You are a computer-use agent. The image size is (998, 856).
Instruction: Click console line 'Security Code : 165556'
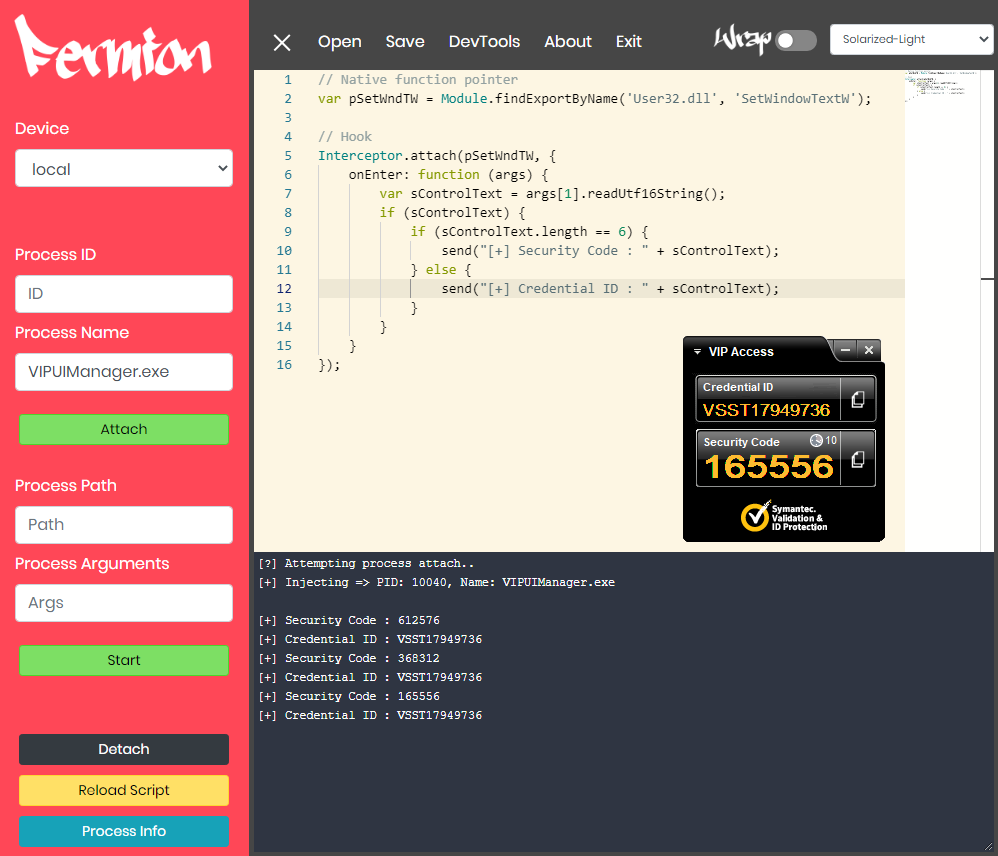pyautogui.click(x=349, y=697)
